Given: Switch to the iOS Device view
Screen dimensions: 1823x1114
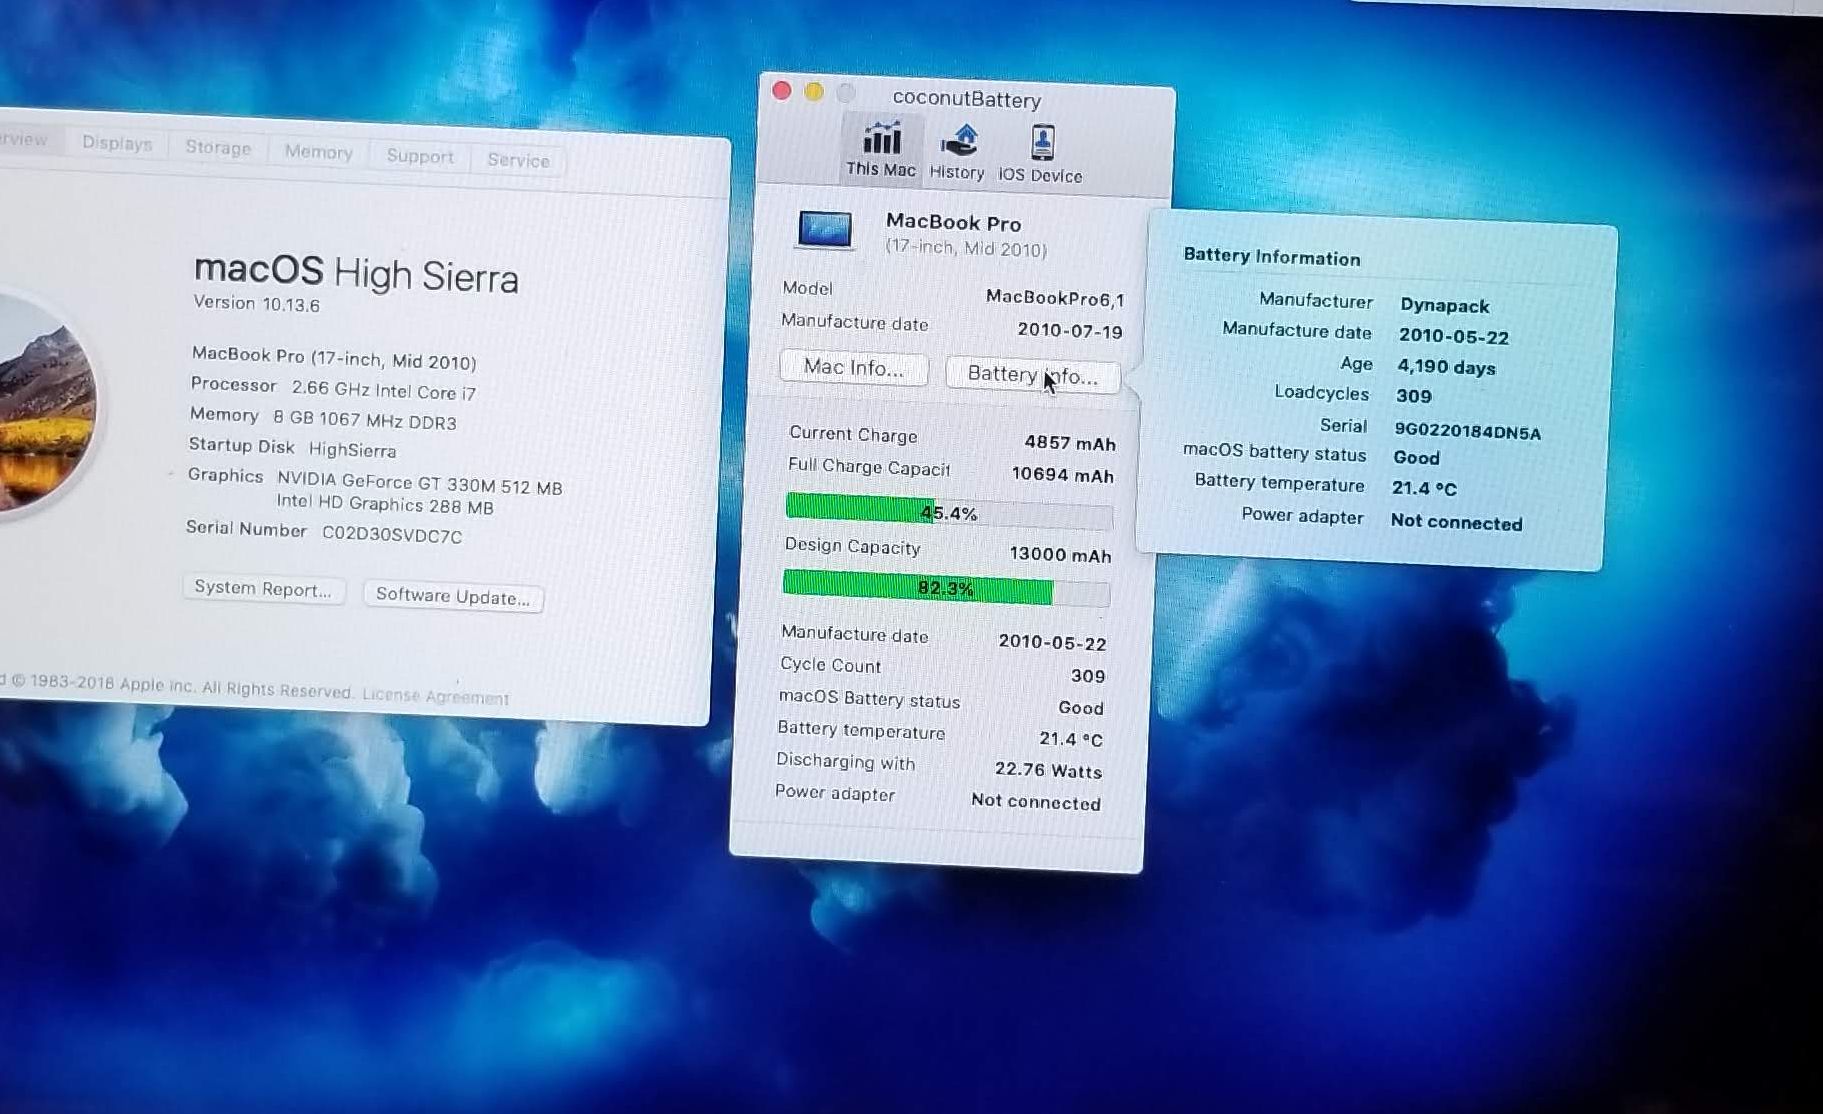Looking at the screenshot, I should click(1041, 154).
